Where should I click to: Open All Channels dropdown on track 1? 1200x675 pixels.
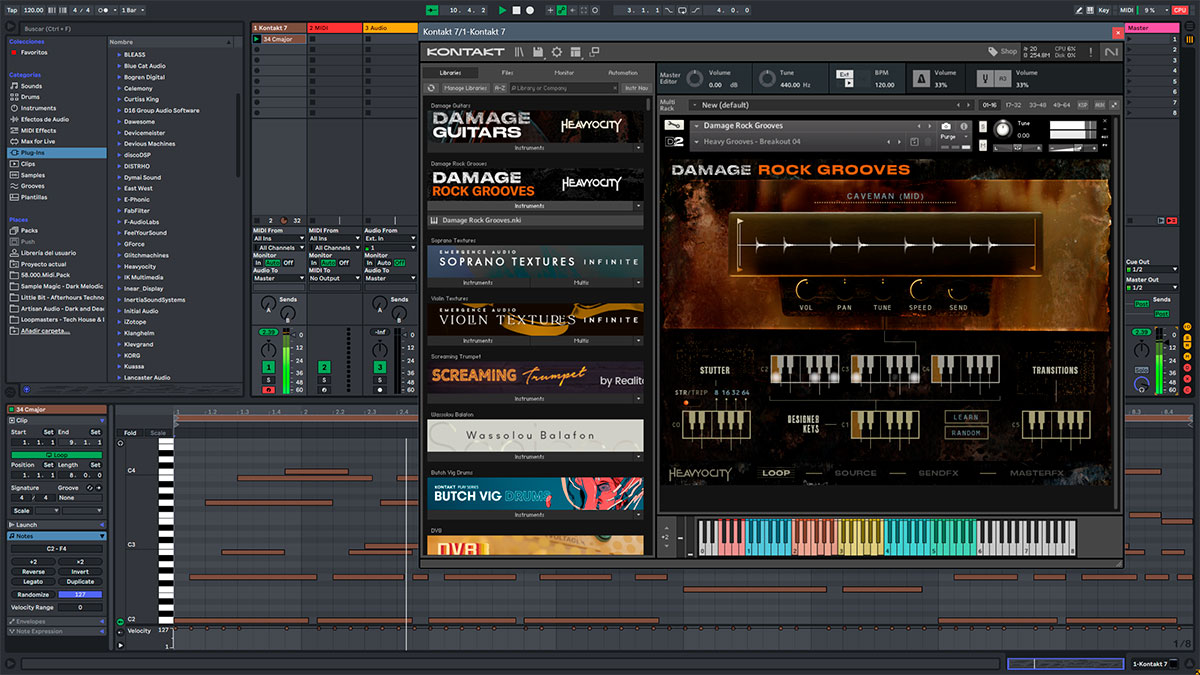(279, 247)
